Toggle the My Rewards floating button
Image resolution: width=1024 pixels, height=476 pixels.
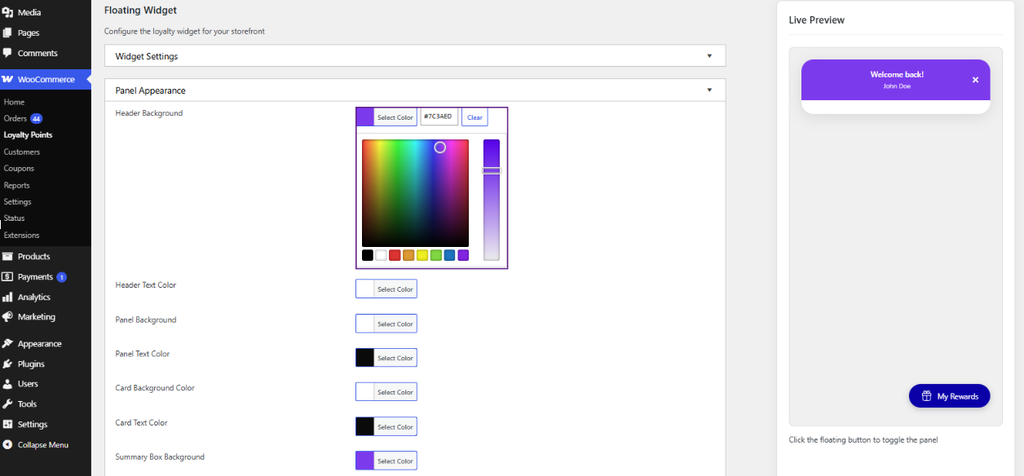pyautogui.click(x=950, y=396)
